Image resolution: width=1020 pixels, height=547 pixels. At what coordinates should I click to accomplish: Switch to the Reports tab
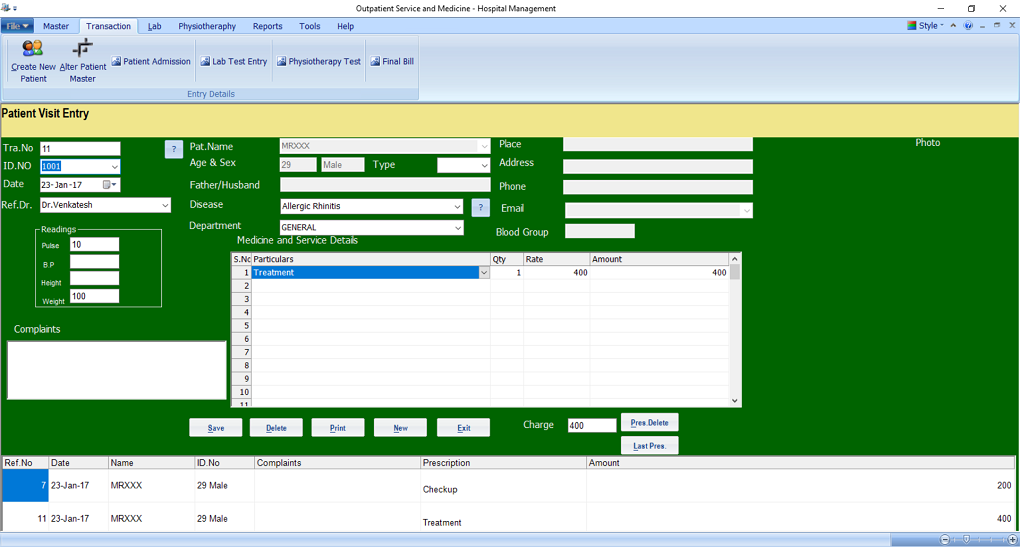[267, 26]
